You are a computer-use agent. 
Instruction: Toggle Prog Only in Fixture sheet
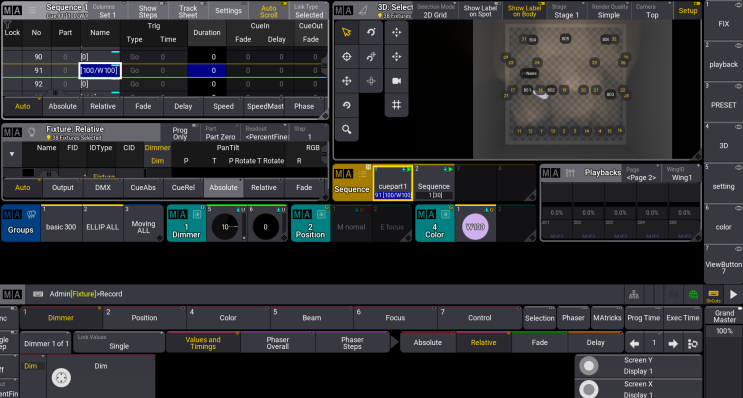pos(180,133)
